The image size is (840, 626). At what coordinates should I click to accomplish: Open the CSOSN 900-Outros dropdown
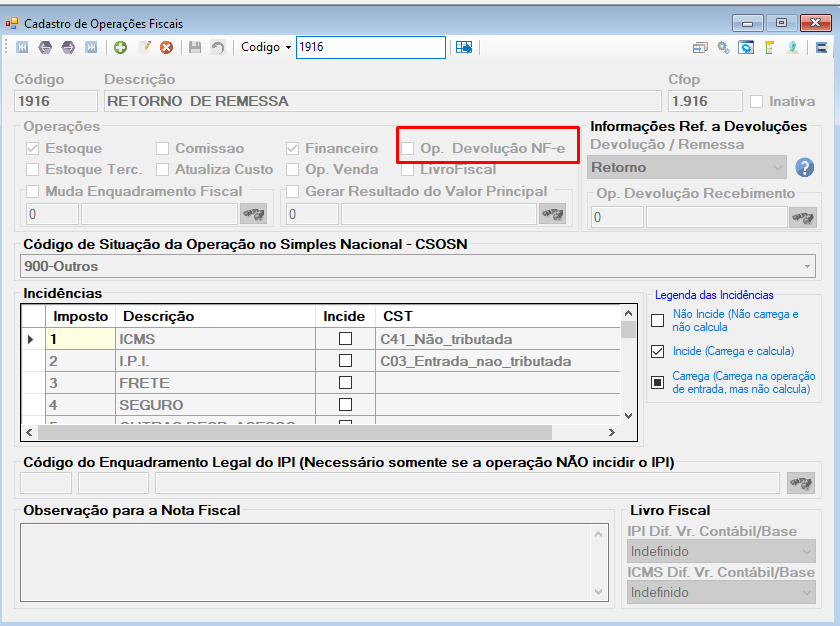click(418, 266)
